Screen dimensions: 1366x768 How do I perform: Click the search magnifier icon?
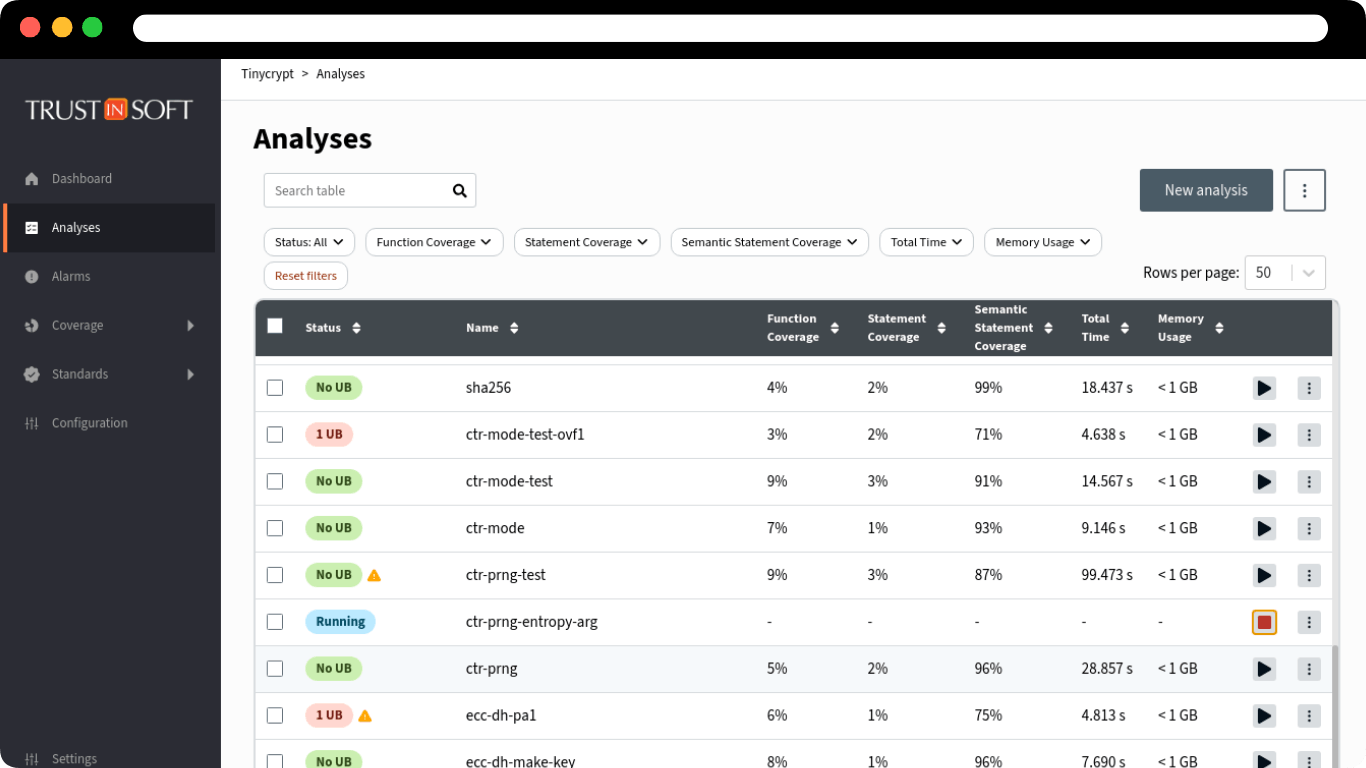click(x=460, y=191)
